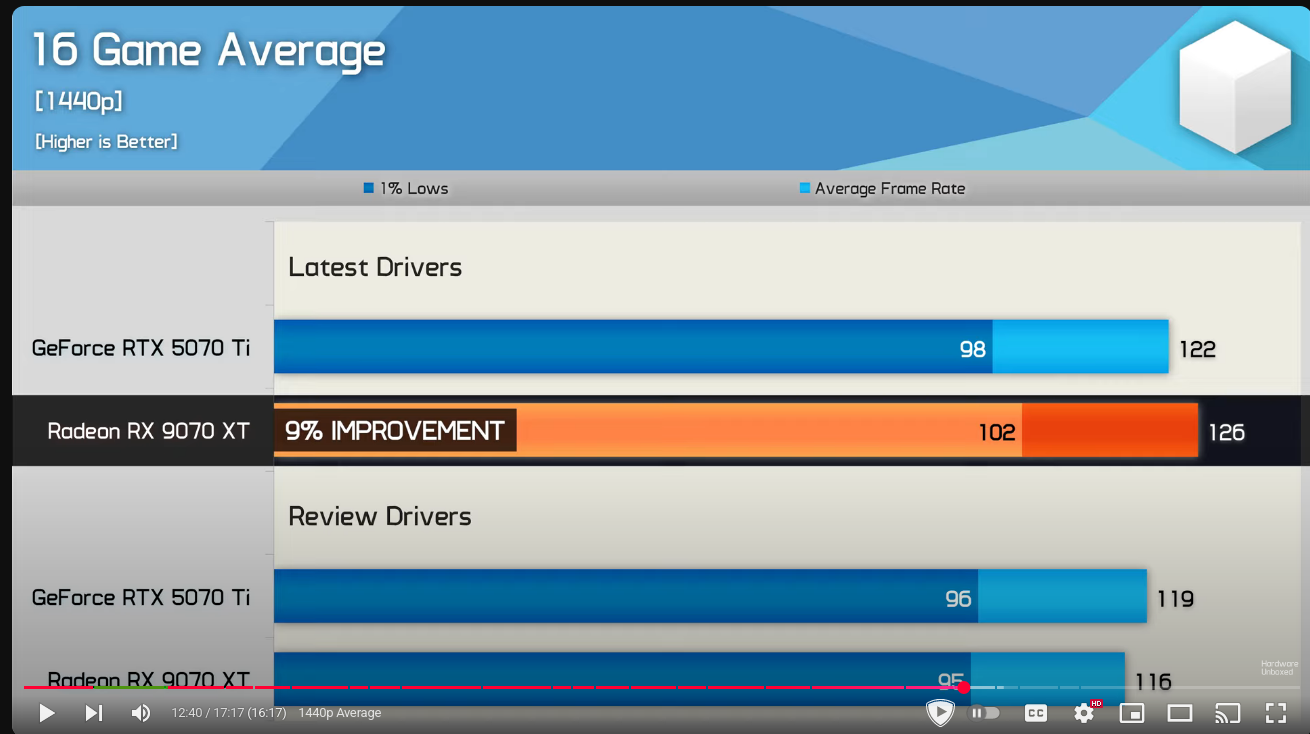Viewport: 1310px width, 734px height.
Task: Click the 'Review Drivers' heading
Action: (380, 516)
